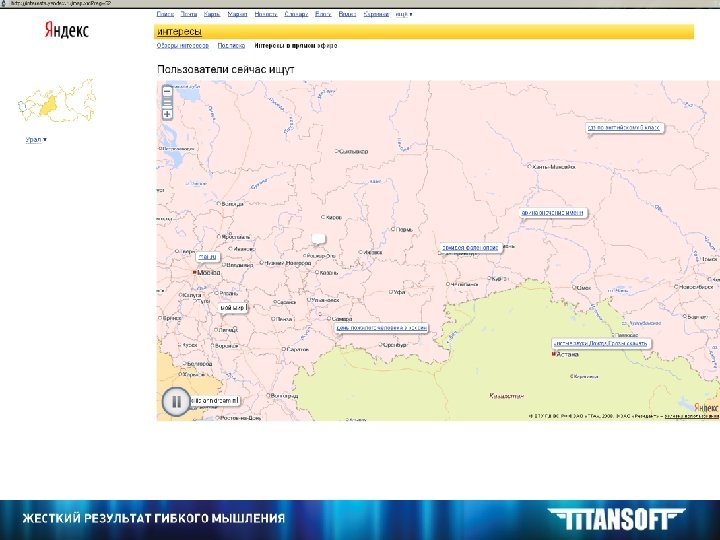The width and height of the screenshot is (720, 540).
Task: Open Картинки in the top navigation
Action: click(376, 14)
